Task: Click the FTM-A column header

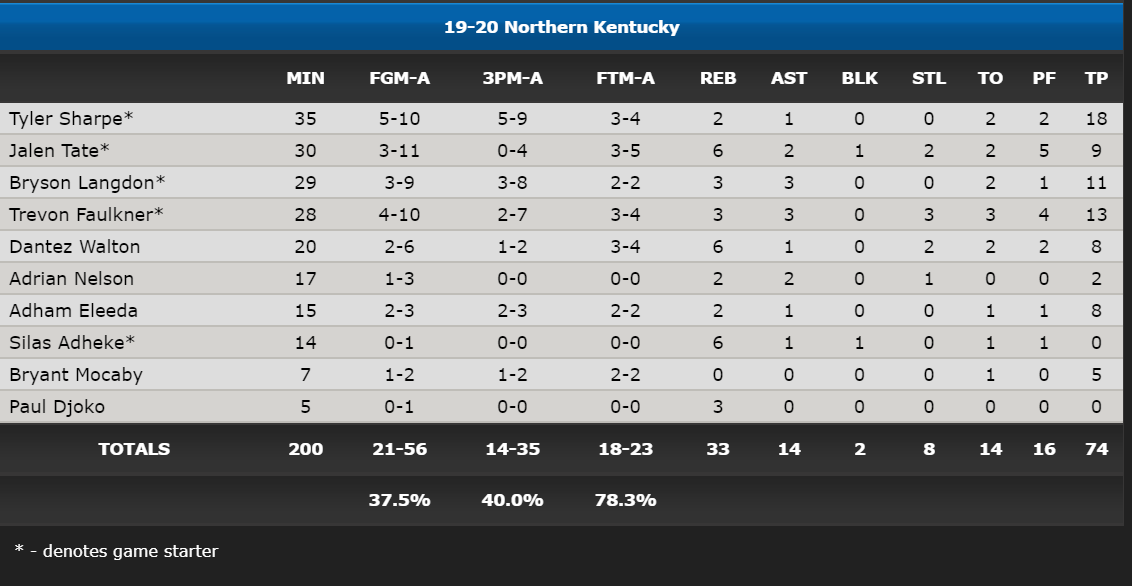Action: [x=625, y=78]
